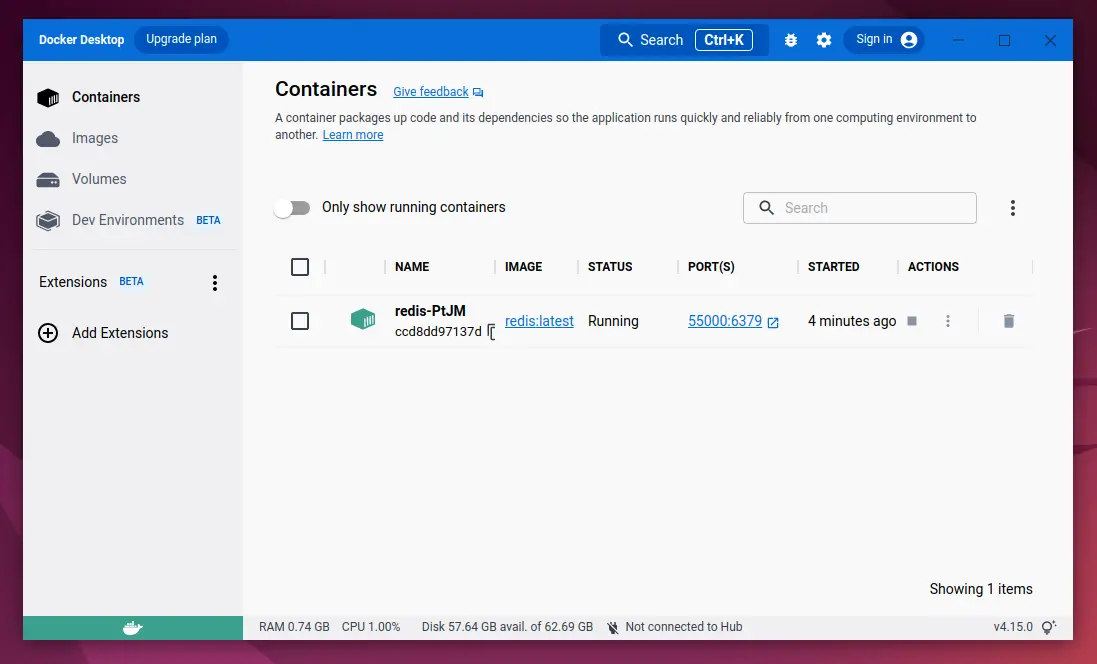Click the Not connected to Hub icon
Screen dimensions: 1097x664
click(x=613, y=628)
